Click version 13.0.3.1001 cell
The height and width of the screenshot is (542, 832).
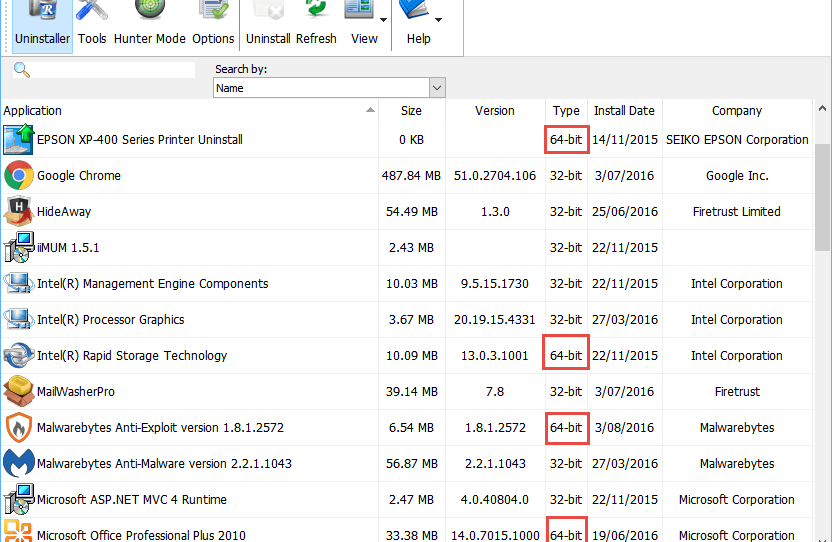495,355
